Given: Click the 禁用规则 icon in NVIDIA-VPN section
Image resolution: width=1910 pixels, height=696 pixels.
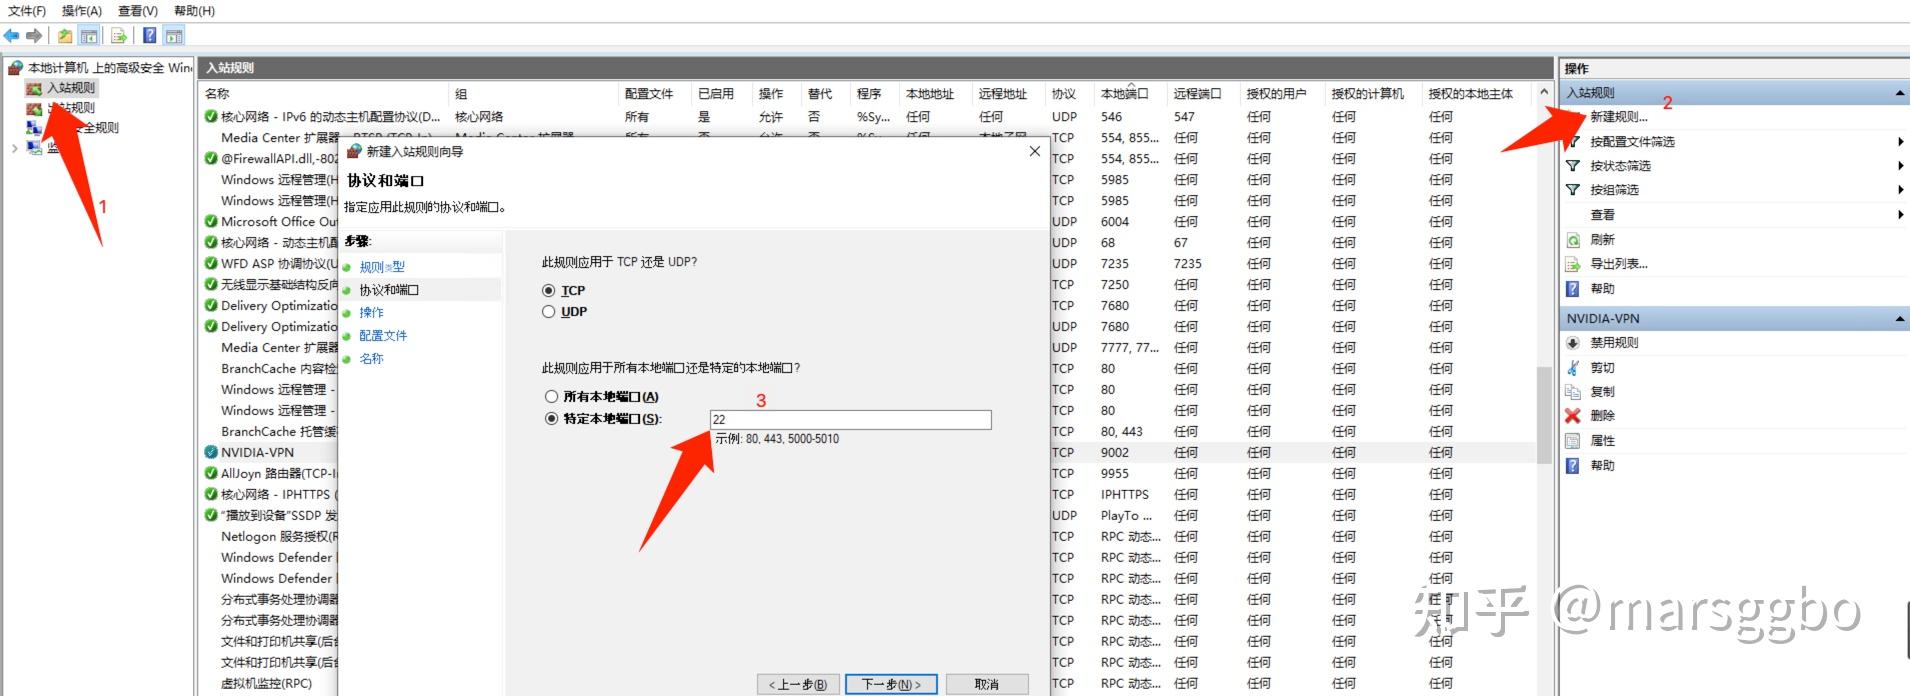Looking at the screenshot, I should point(1573,343).
